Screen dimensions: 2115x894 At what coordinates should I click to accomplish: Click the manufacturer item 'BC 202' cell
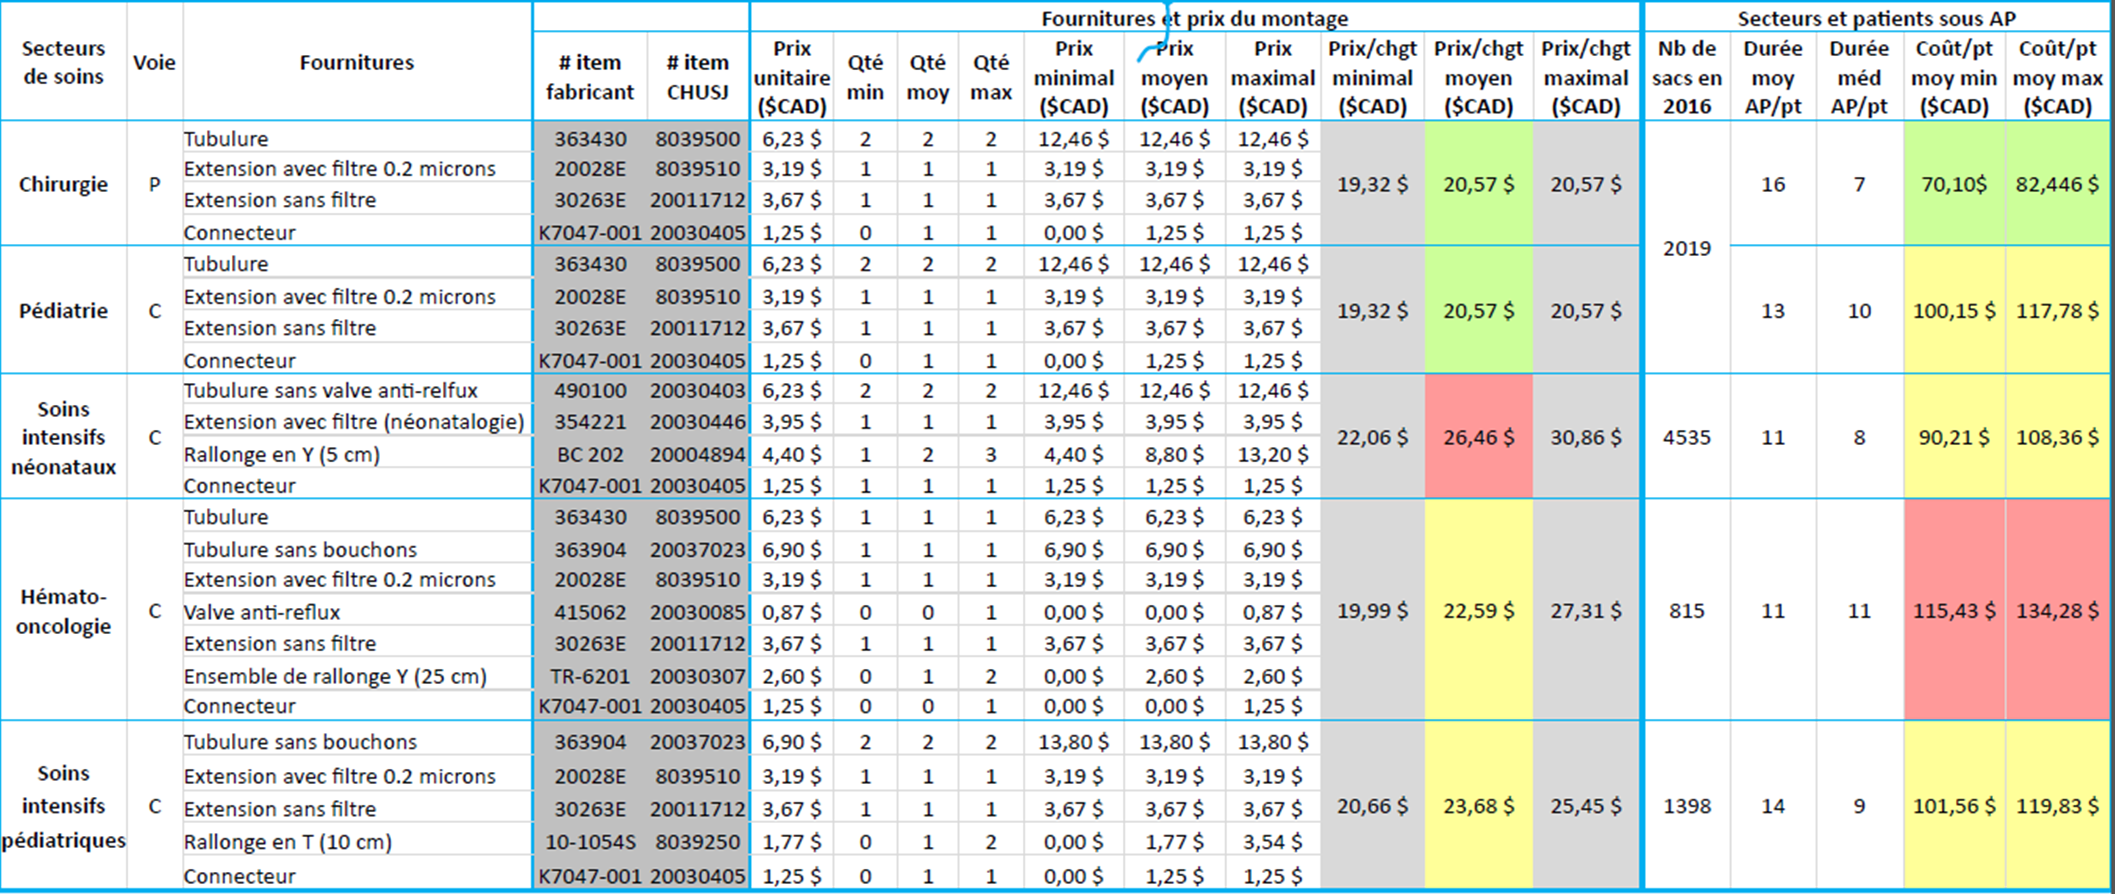[x=590, y=454]
